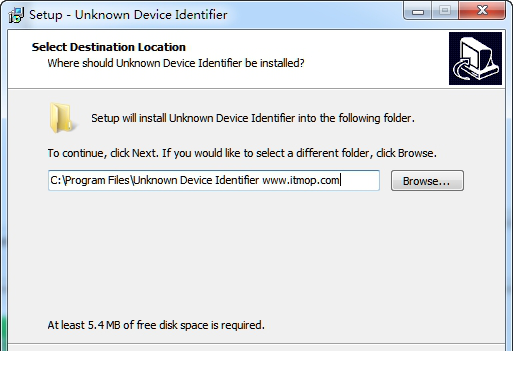Focus the destination folder path field
513x365 pixels.
(x=214, y=181)
